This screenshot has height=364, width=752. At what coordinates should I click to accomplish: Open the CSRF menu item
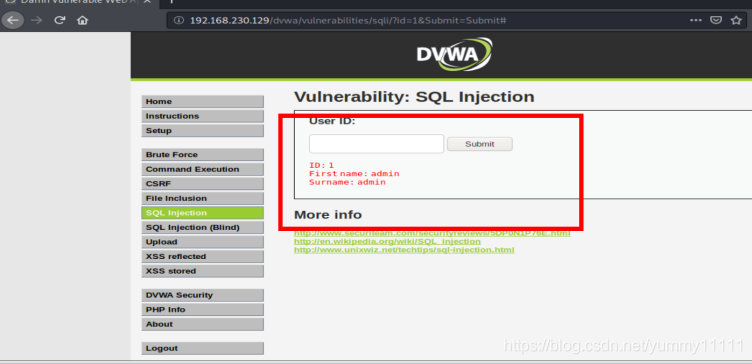click(x=202, y=184)
